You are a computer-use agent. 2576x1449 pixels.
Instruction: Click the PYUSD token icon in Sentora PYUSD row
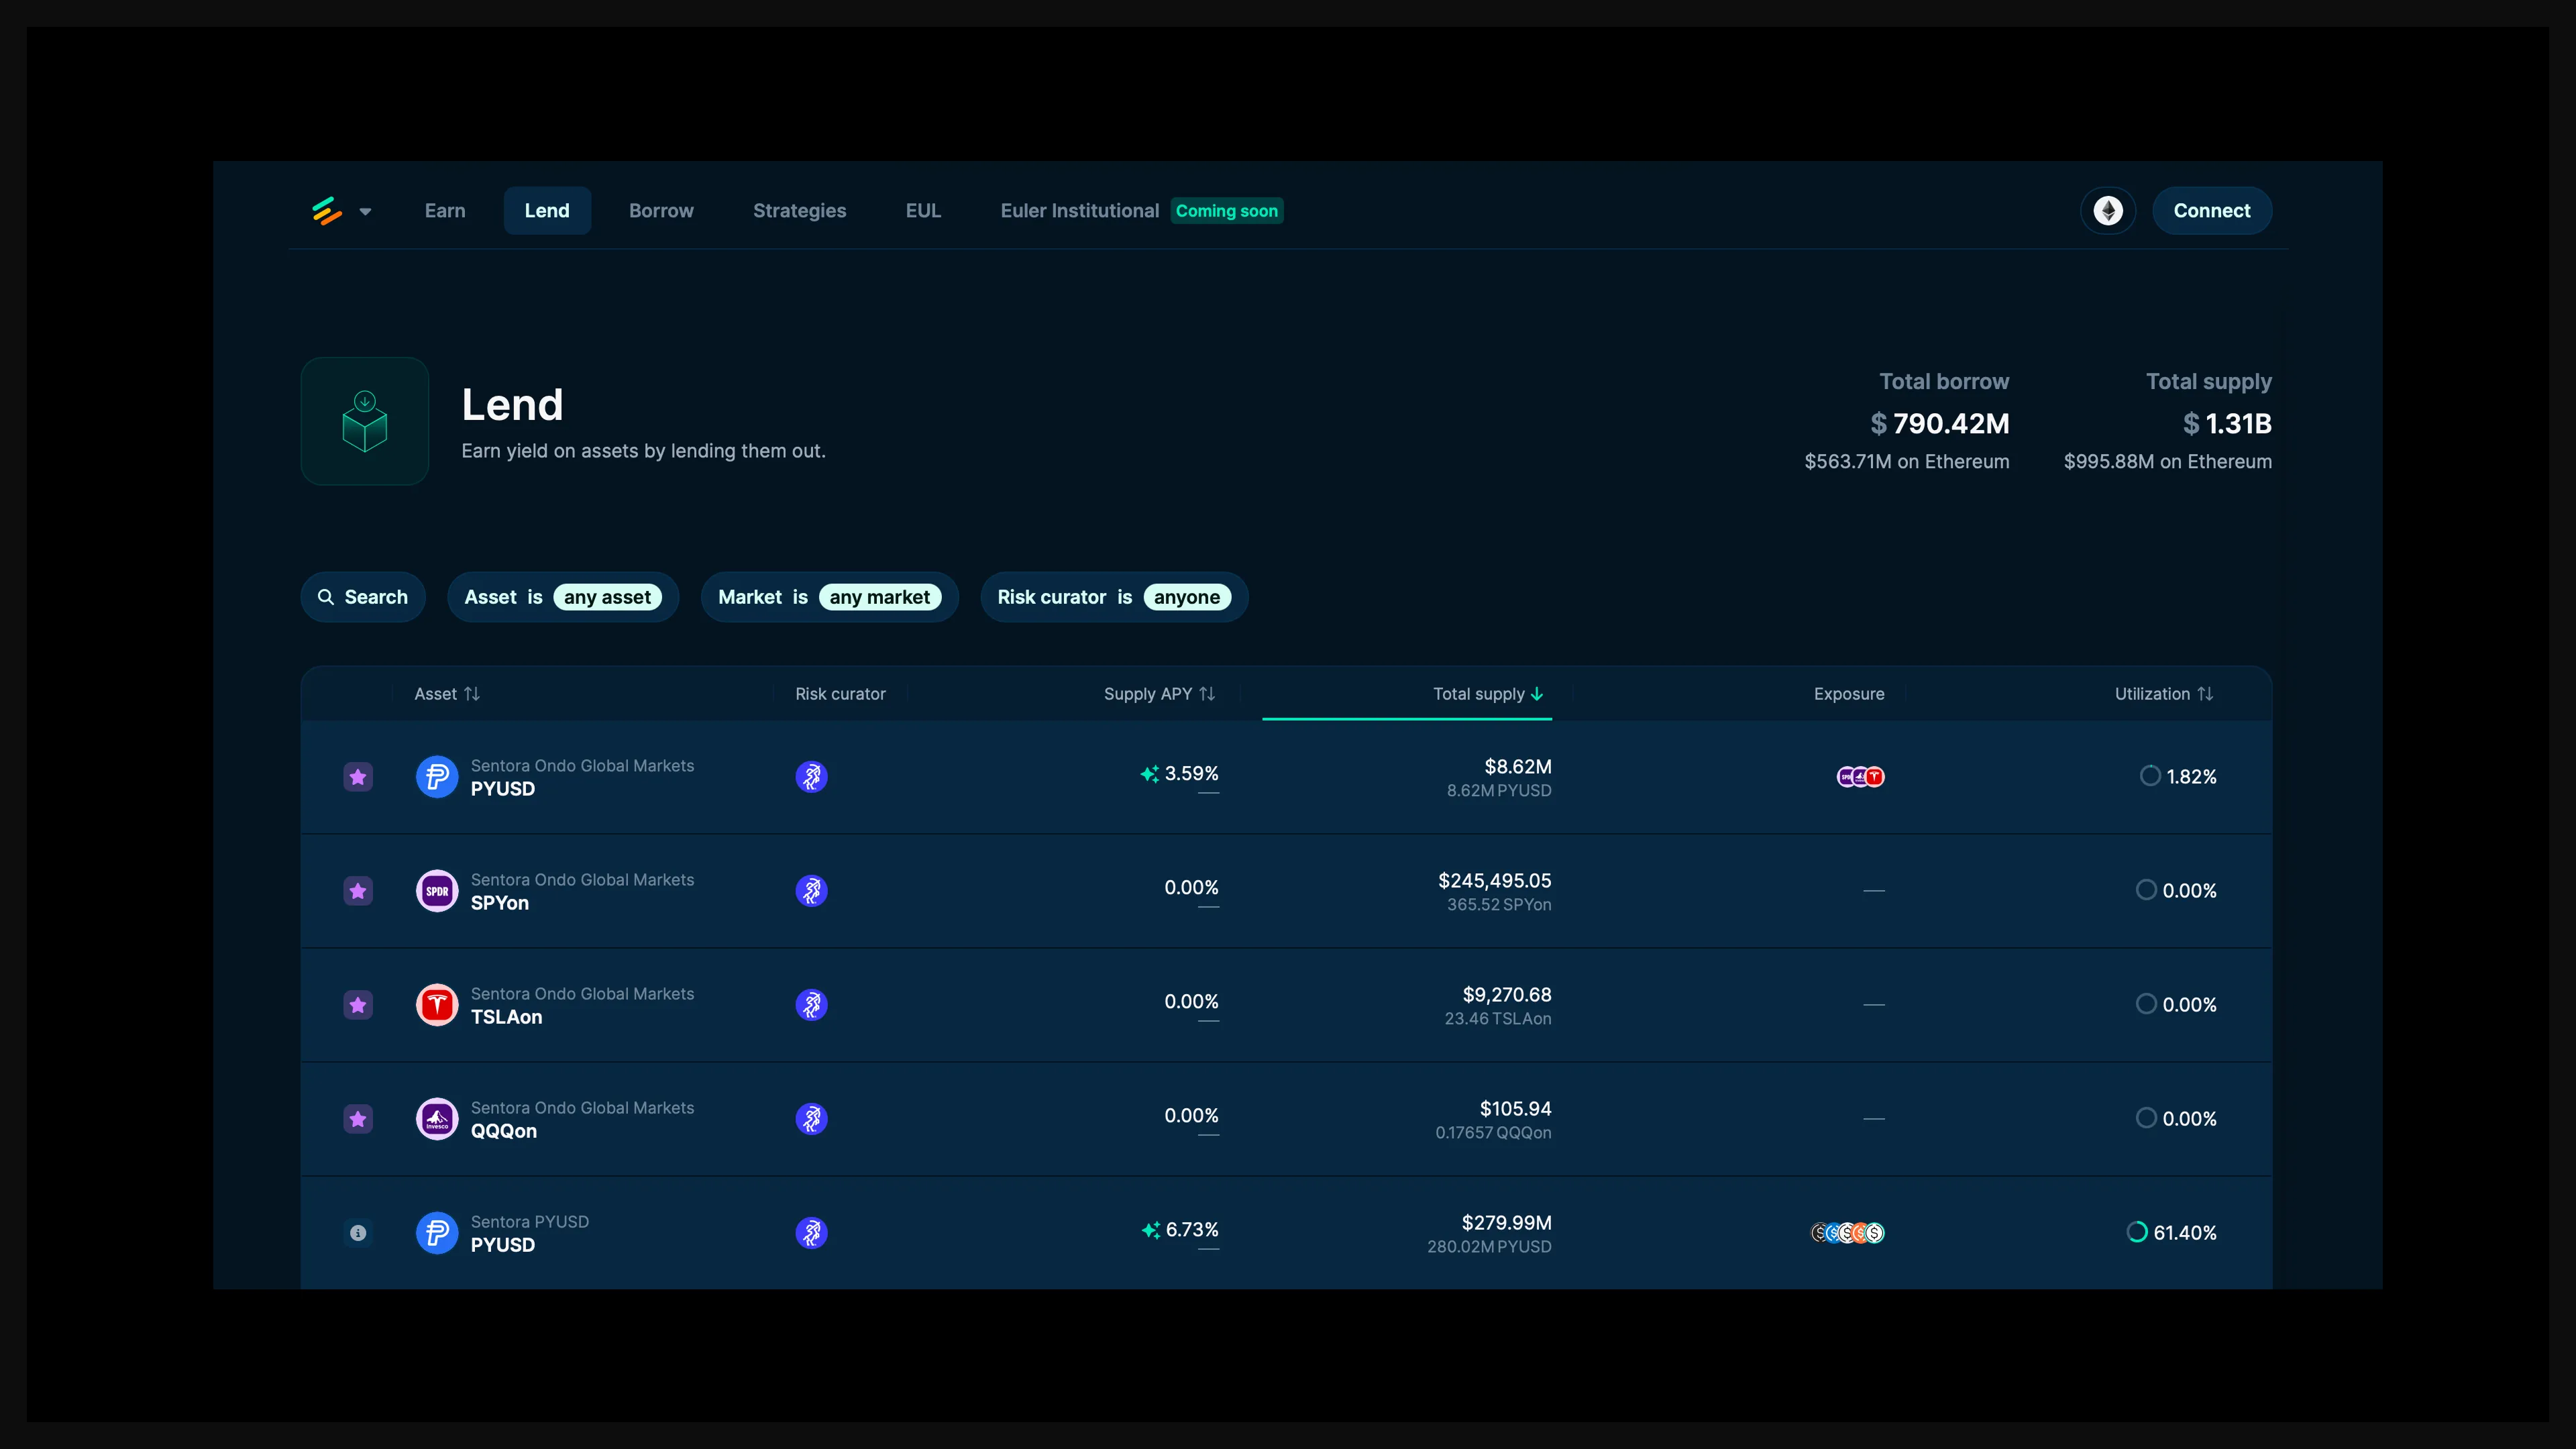437,1233
